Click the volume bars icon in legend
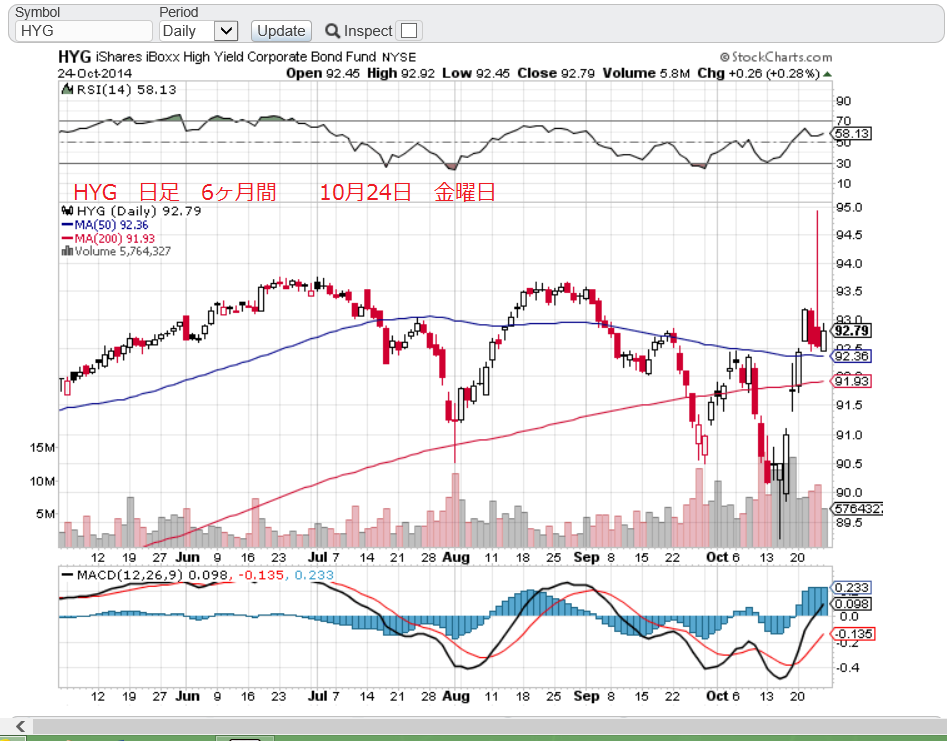Screen dimensions: 947x741 coord(67,251)
